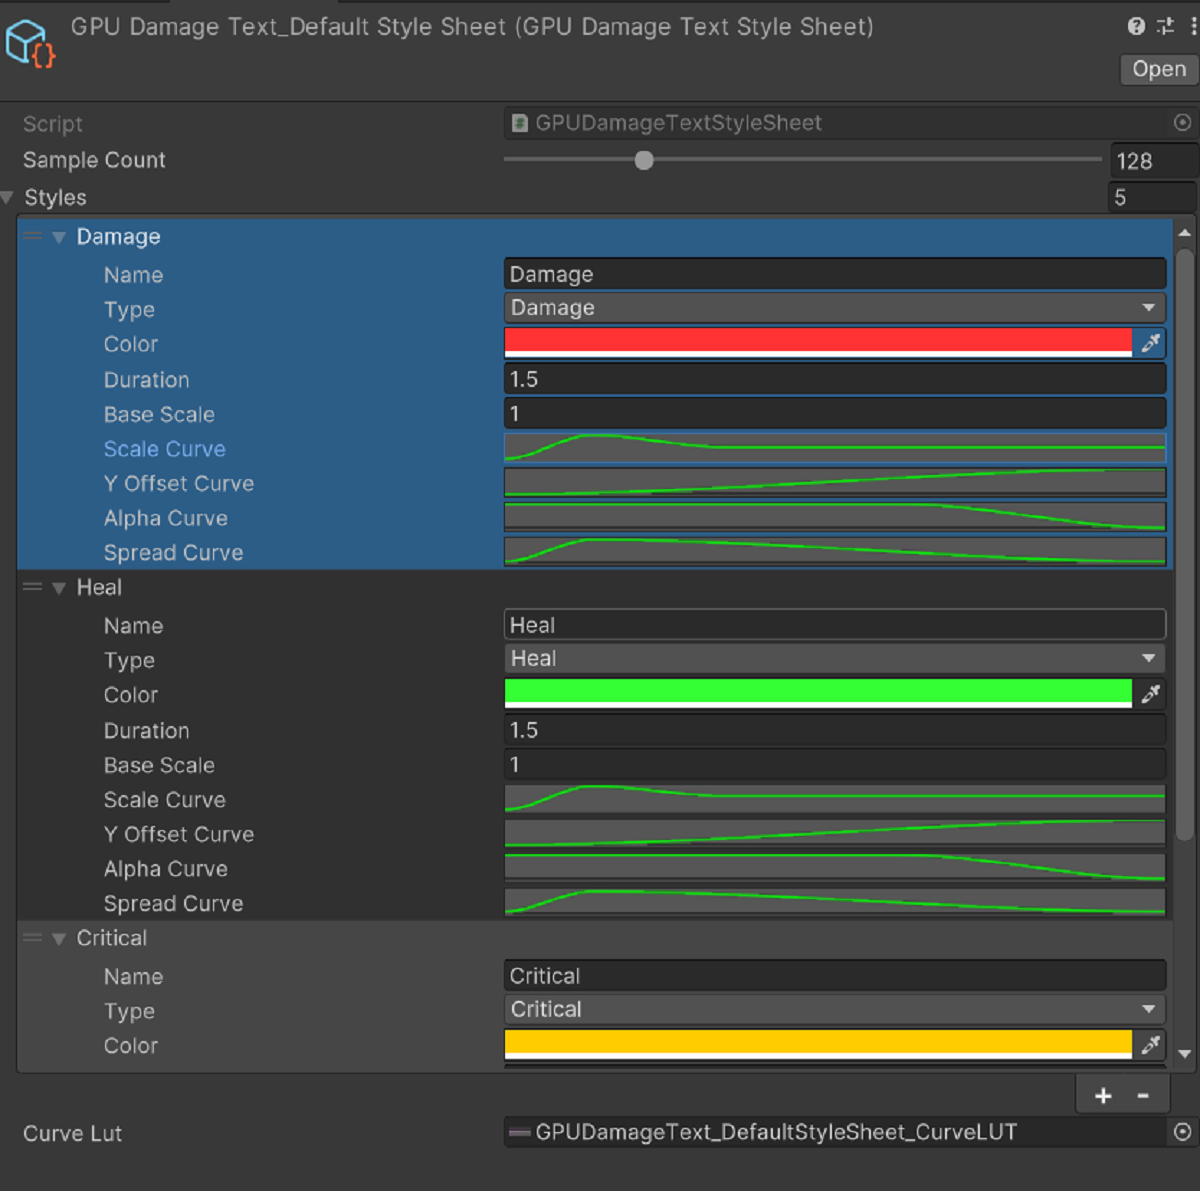
Task: Open the Heal Spread Curve editor
Action: pyautogui.click(x=835, y=902)
